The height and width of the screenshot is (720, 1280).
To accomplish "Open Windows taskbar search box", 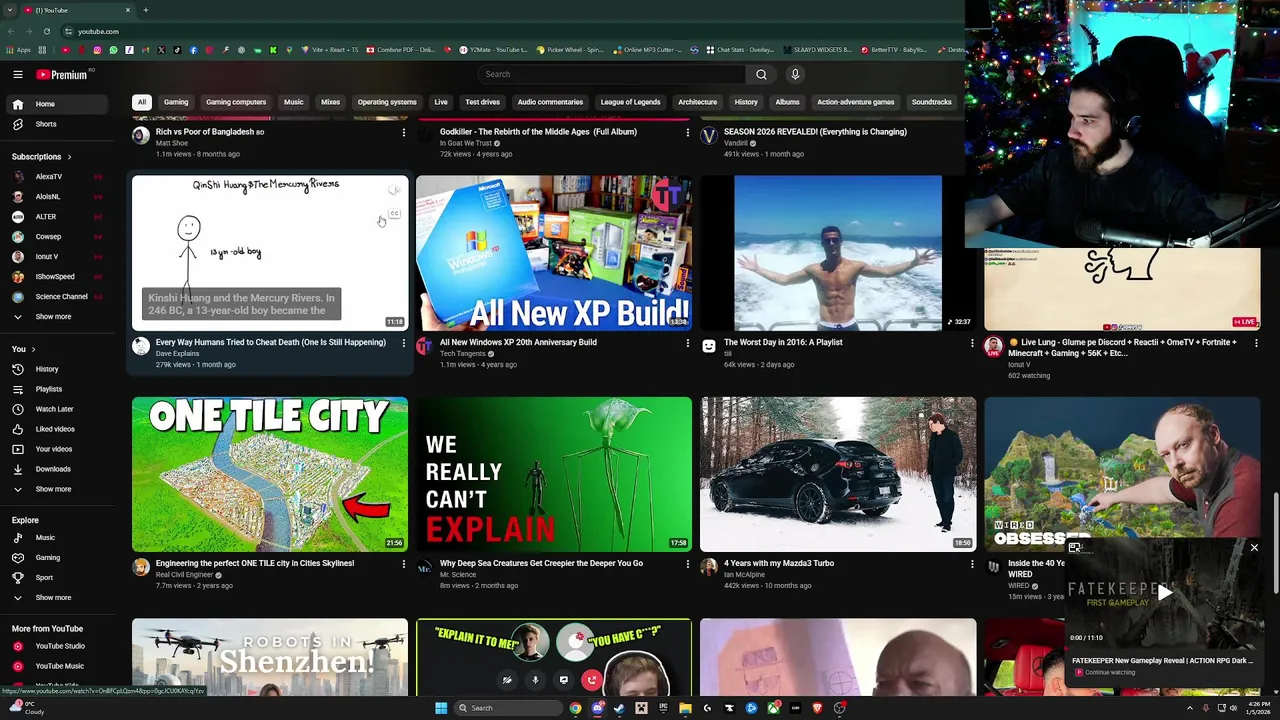I will click(x=508, y=708).
